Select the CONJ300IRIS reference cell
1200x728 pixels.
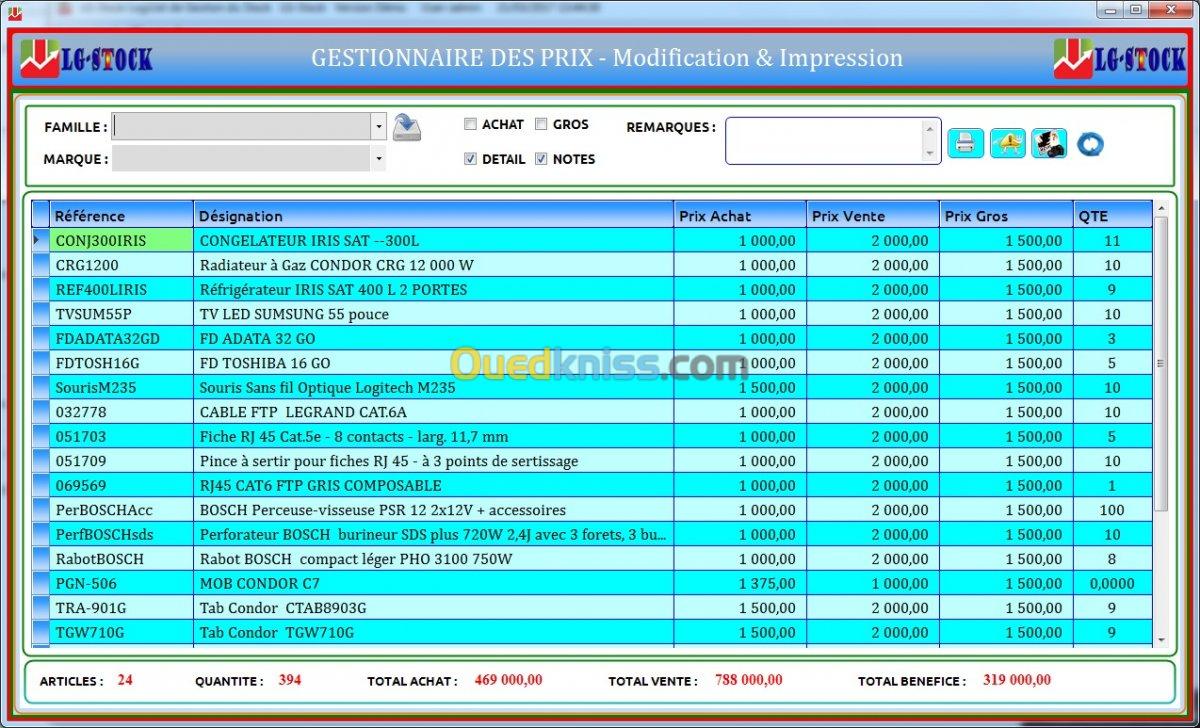[121, 241]
